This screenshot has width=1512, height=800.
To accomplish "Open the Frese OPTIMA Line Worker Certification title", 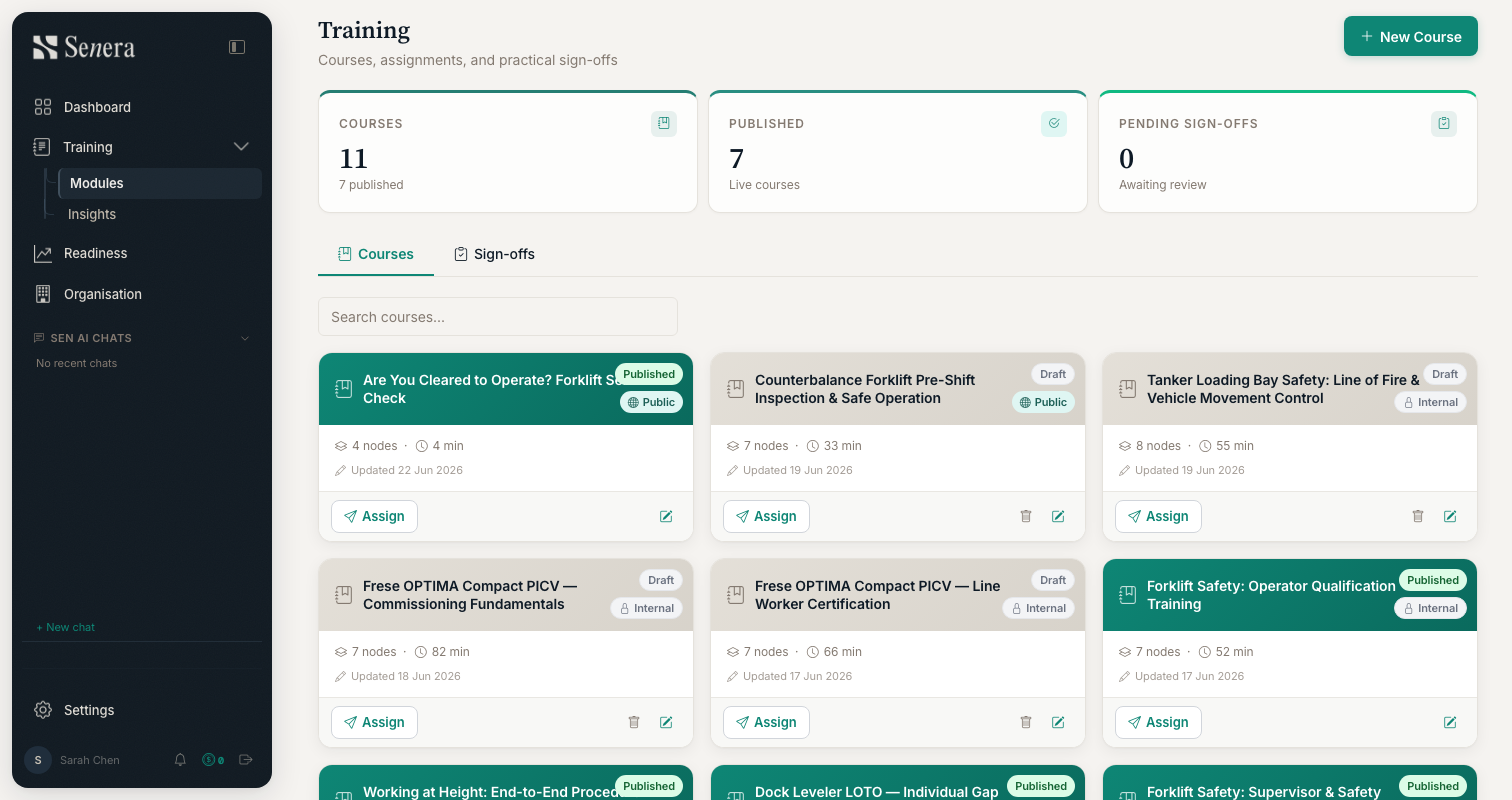I will click(878, 595).
